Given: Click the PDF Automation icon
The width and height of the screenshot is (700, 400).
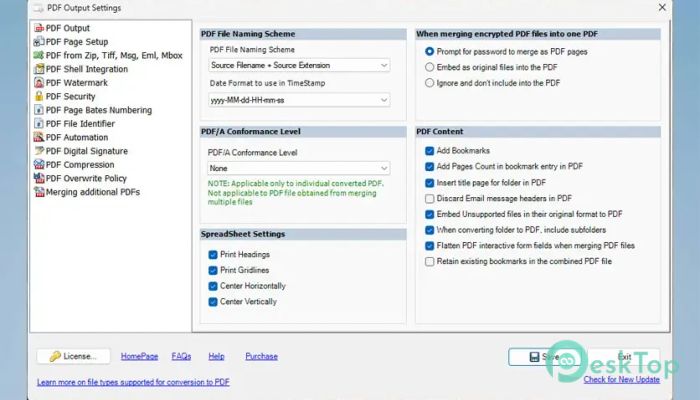Looking at the screenshot, I should coord(39,137).
